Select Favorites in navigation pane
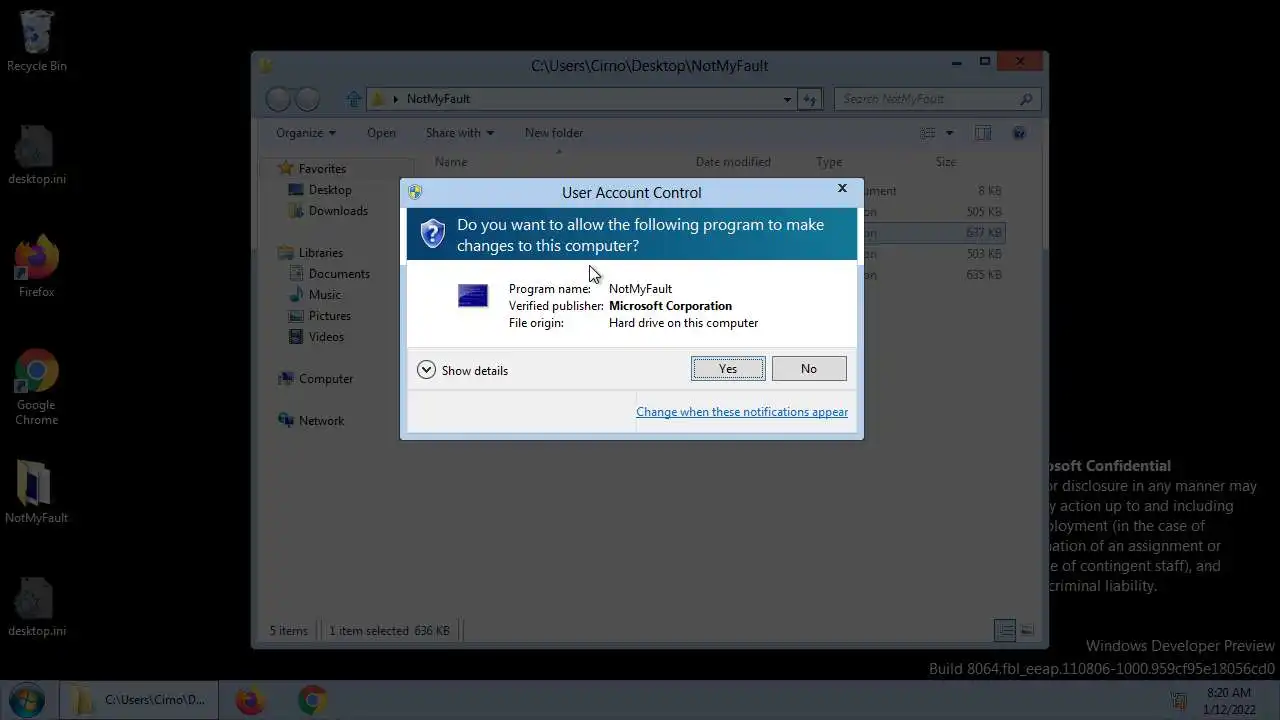 click(x=312, y=169)
